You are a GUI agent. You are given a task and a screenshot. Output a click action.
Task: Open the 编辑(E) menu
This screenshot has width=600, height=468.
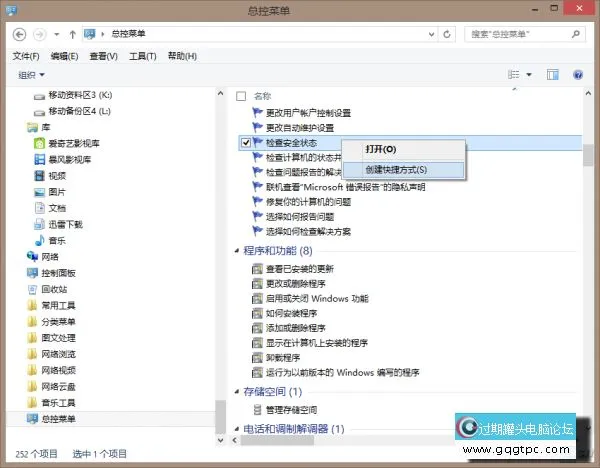coord(64,56)
